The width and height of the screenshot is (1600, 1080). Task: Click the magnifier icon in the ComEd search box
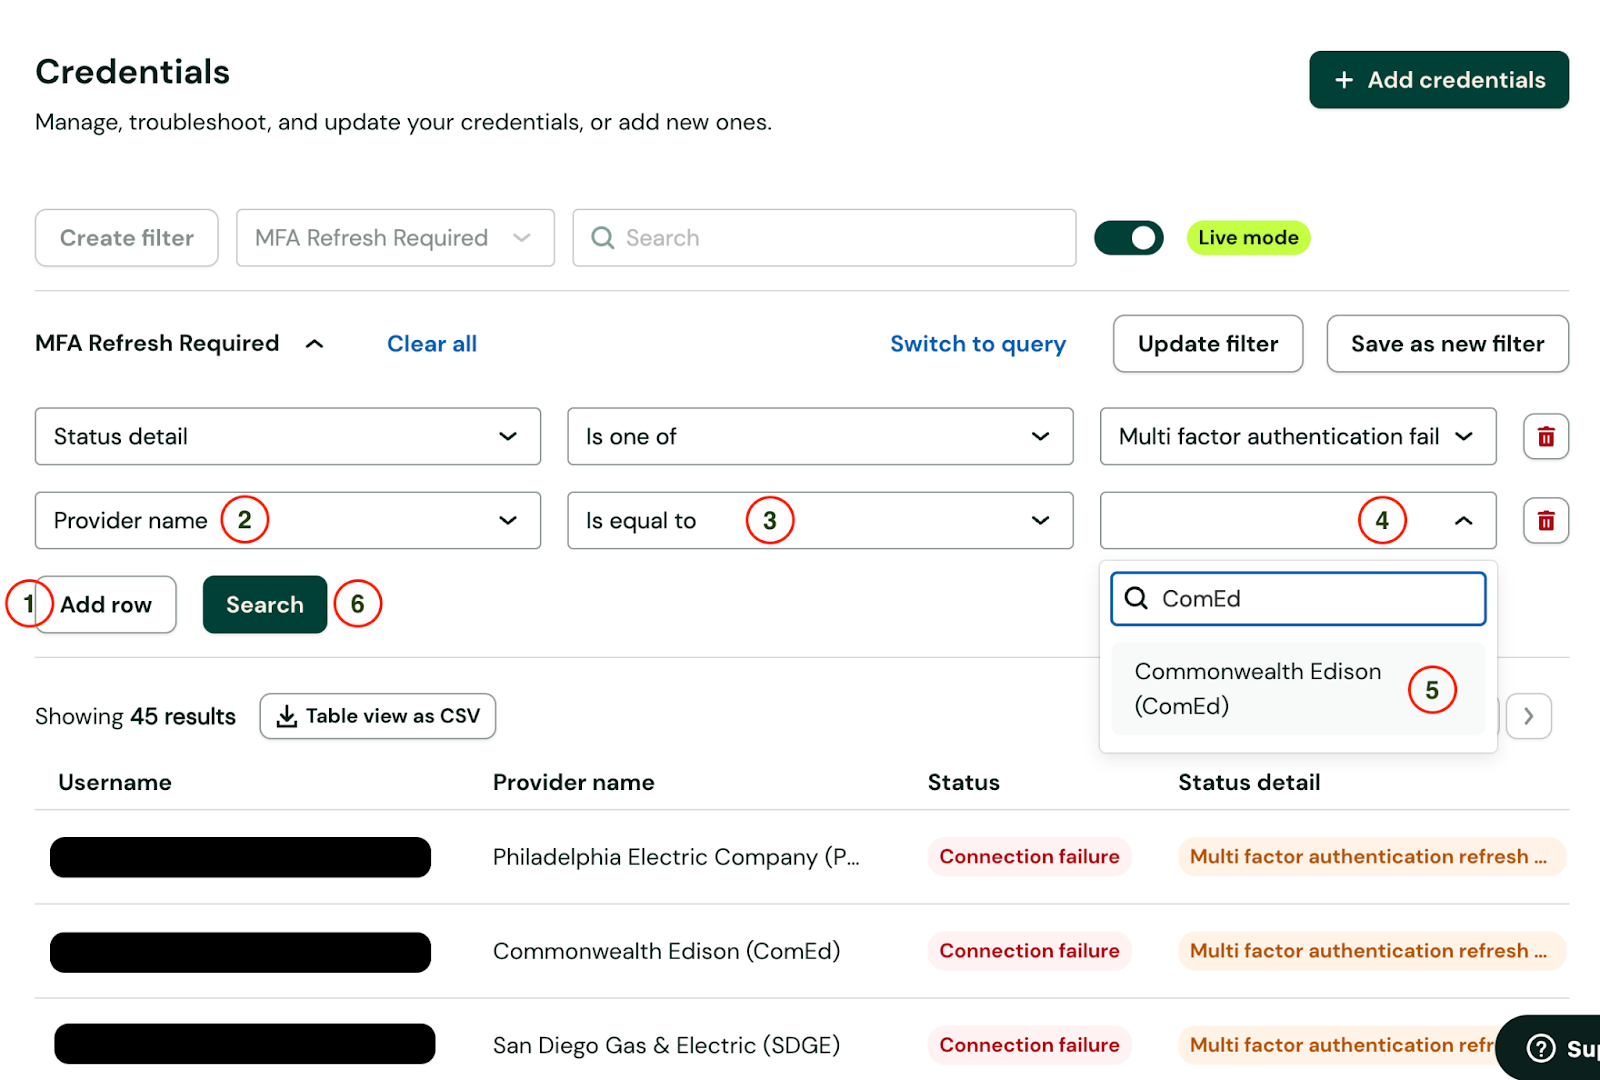[1136, 598]
